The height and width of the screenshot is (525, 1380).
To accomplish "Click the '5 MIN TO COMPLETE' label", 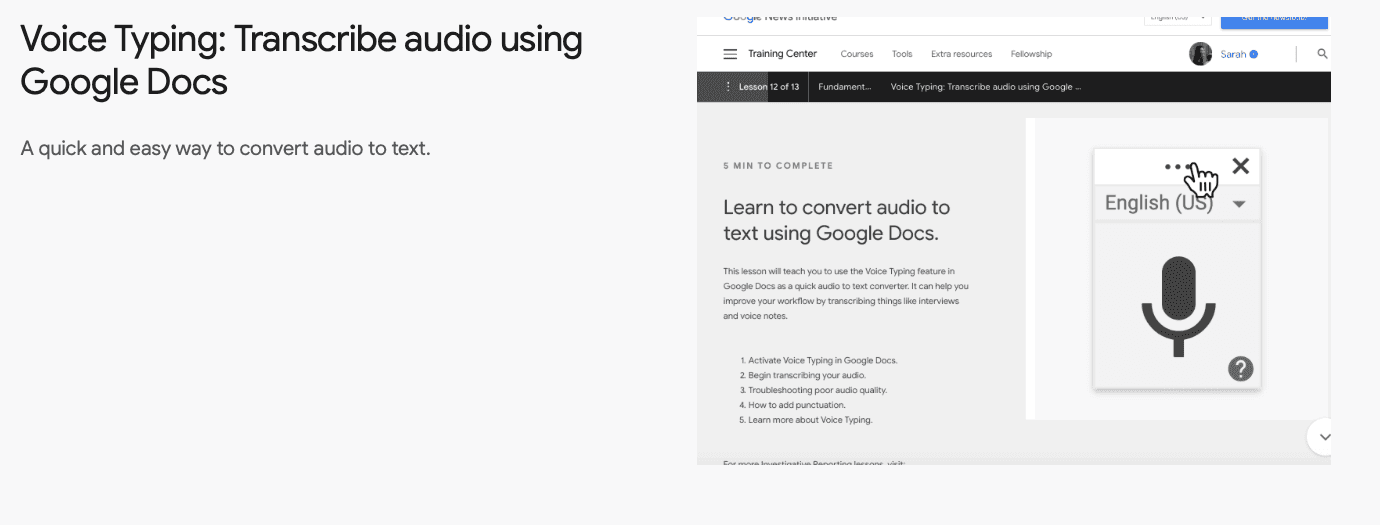I will pos(778,166).
